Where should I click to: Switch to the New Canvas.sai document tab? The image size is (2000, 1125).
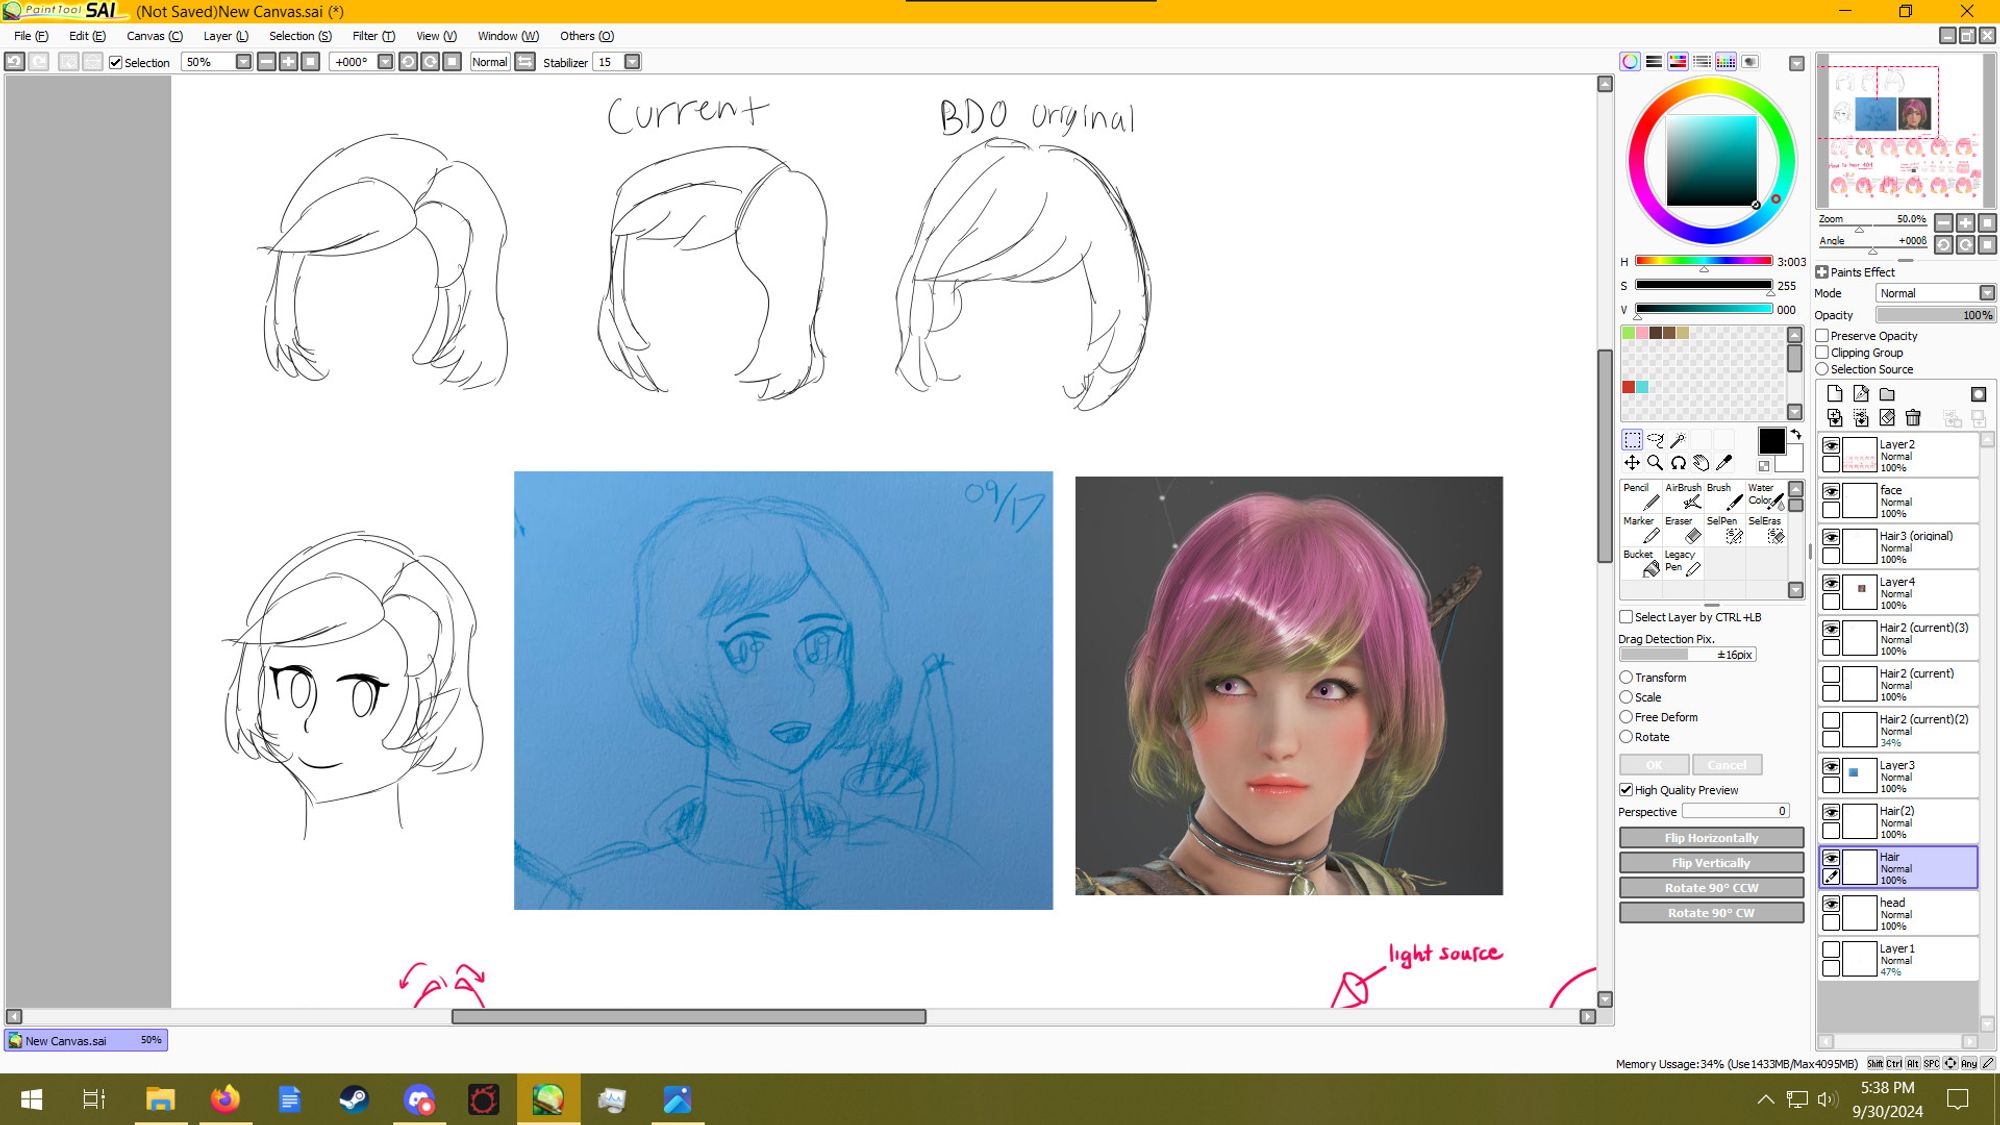click(x=86, y=1040)
